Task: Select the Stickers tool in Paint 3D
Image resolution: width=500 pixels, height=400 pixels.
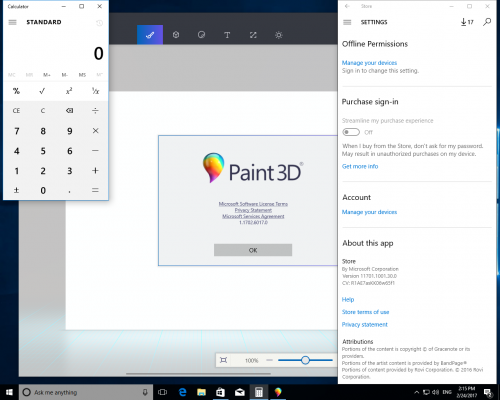Action: point(201,35)
